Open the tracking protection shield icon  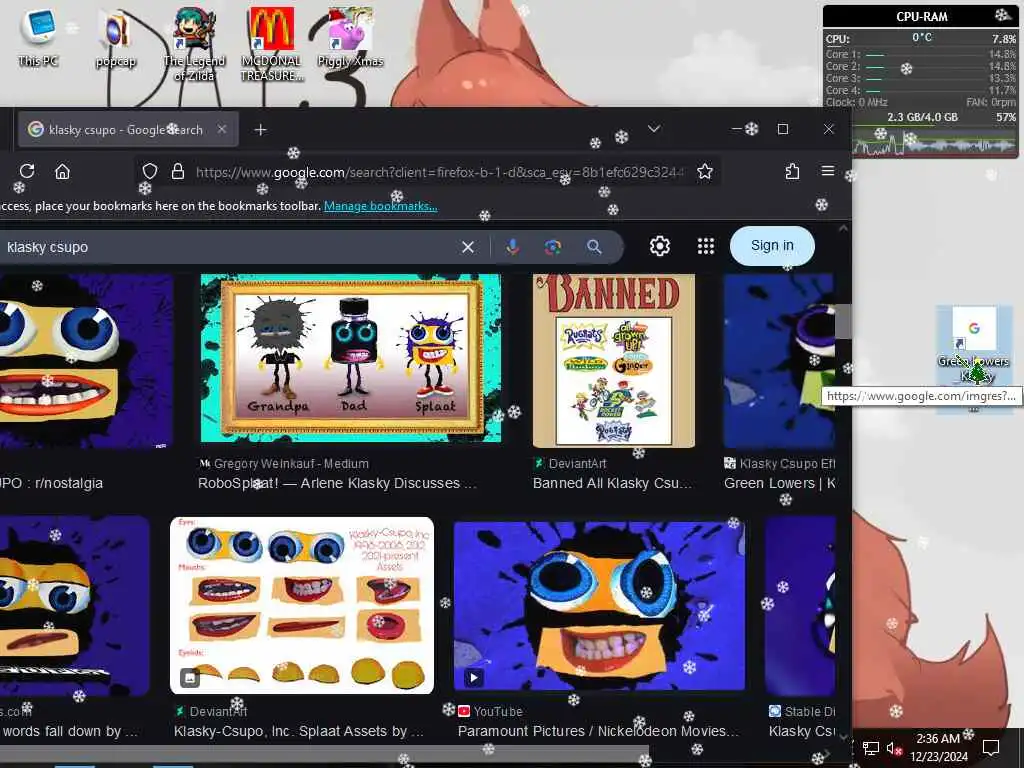tap(150, 171)
